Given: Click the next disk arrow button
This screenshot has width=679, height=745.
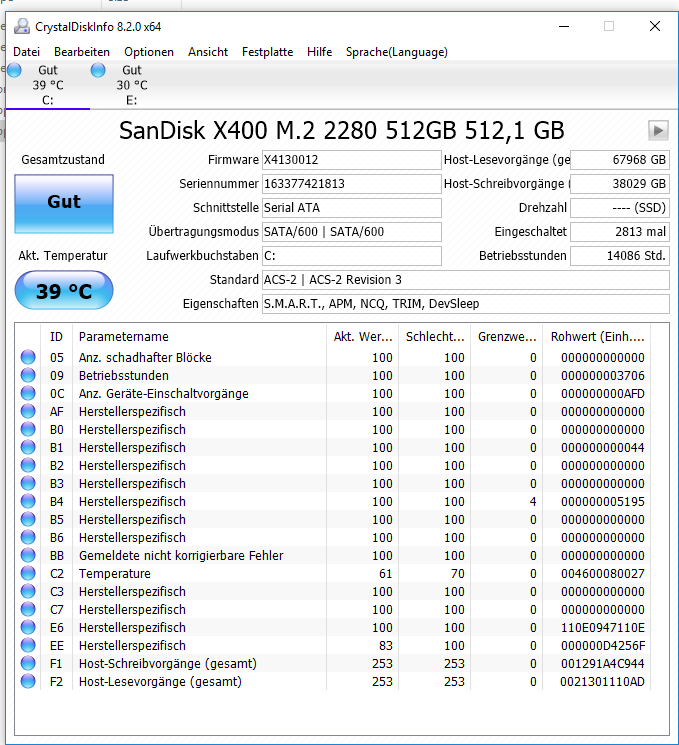Looking at the screenshot, I should (658, 130).
